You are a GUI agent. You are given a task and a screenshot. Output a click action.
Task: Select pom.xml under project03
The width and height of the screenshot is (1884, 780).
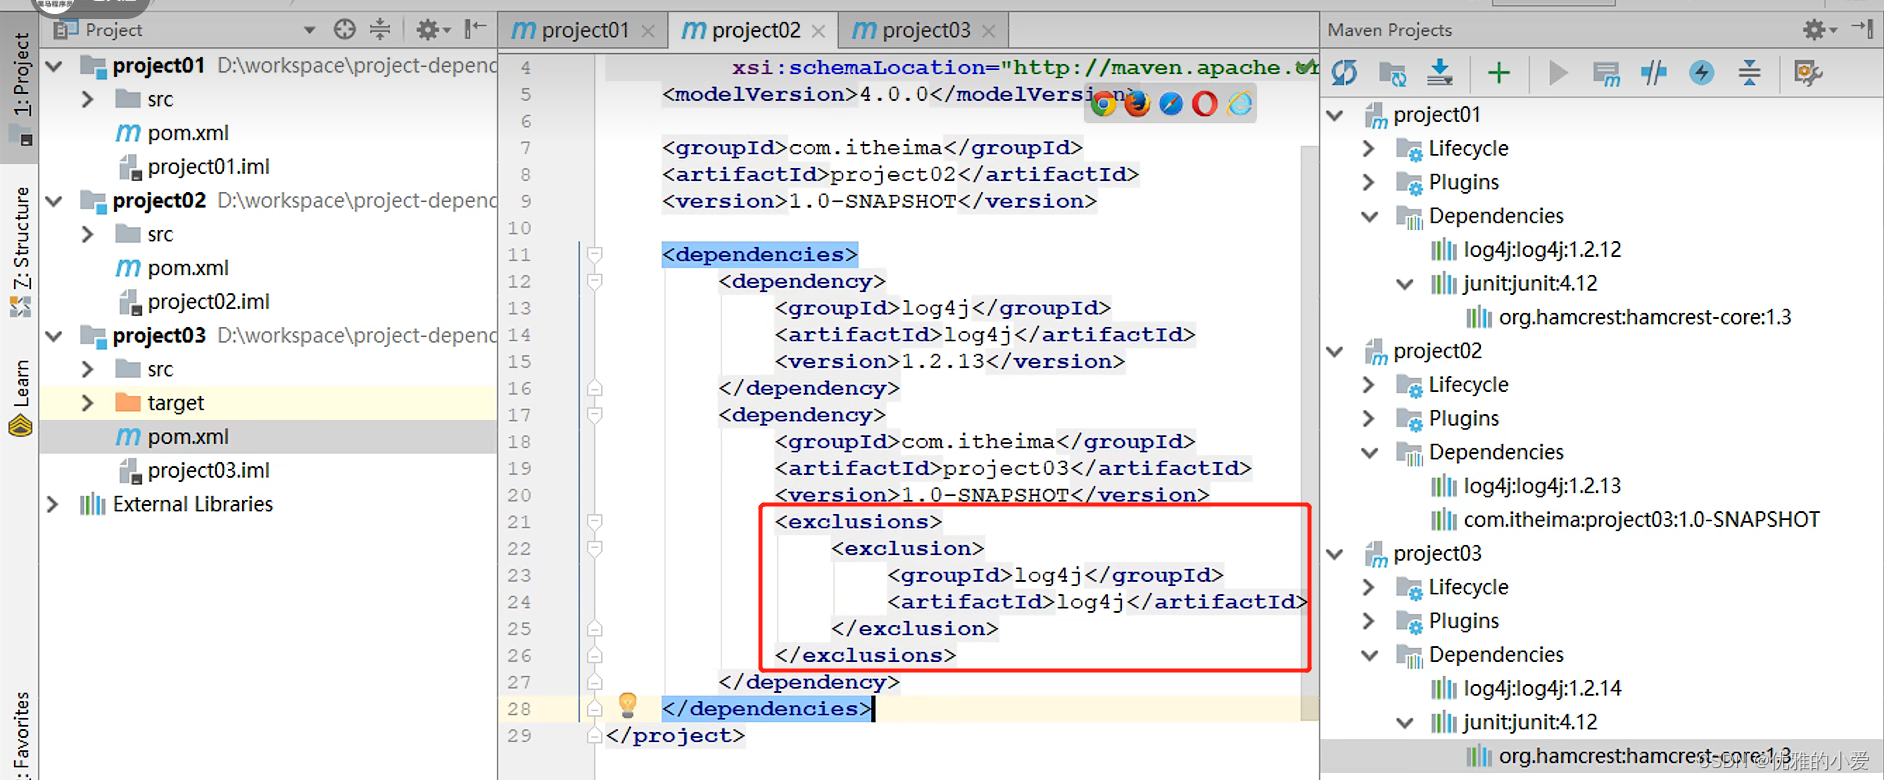pyautogui.click(x=188, y=437)
